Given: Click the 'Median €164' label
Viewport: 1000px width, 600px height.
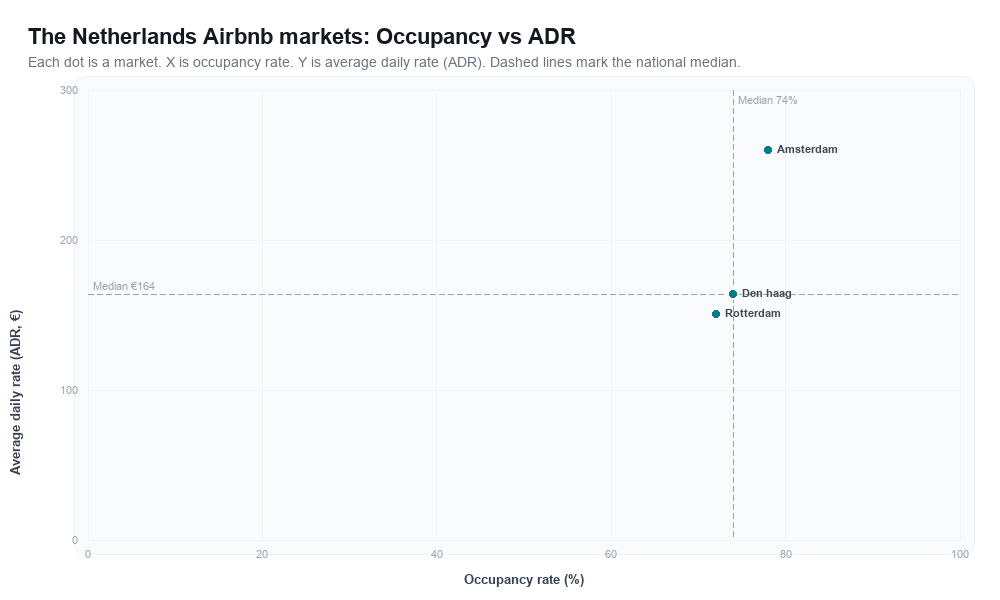Looking at the screenshot, I should click(124, 286).
